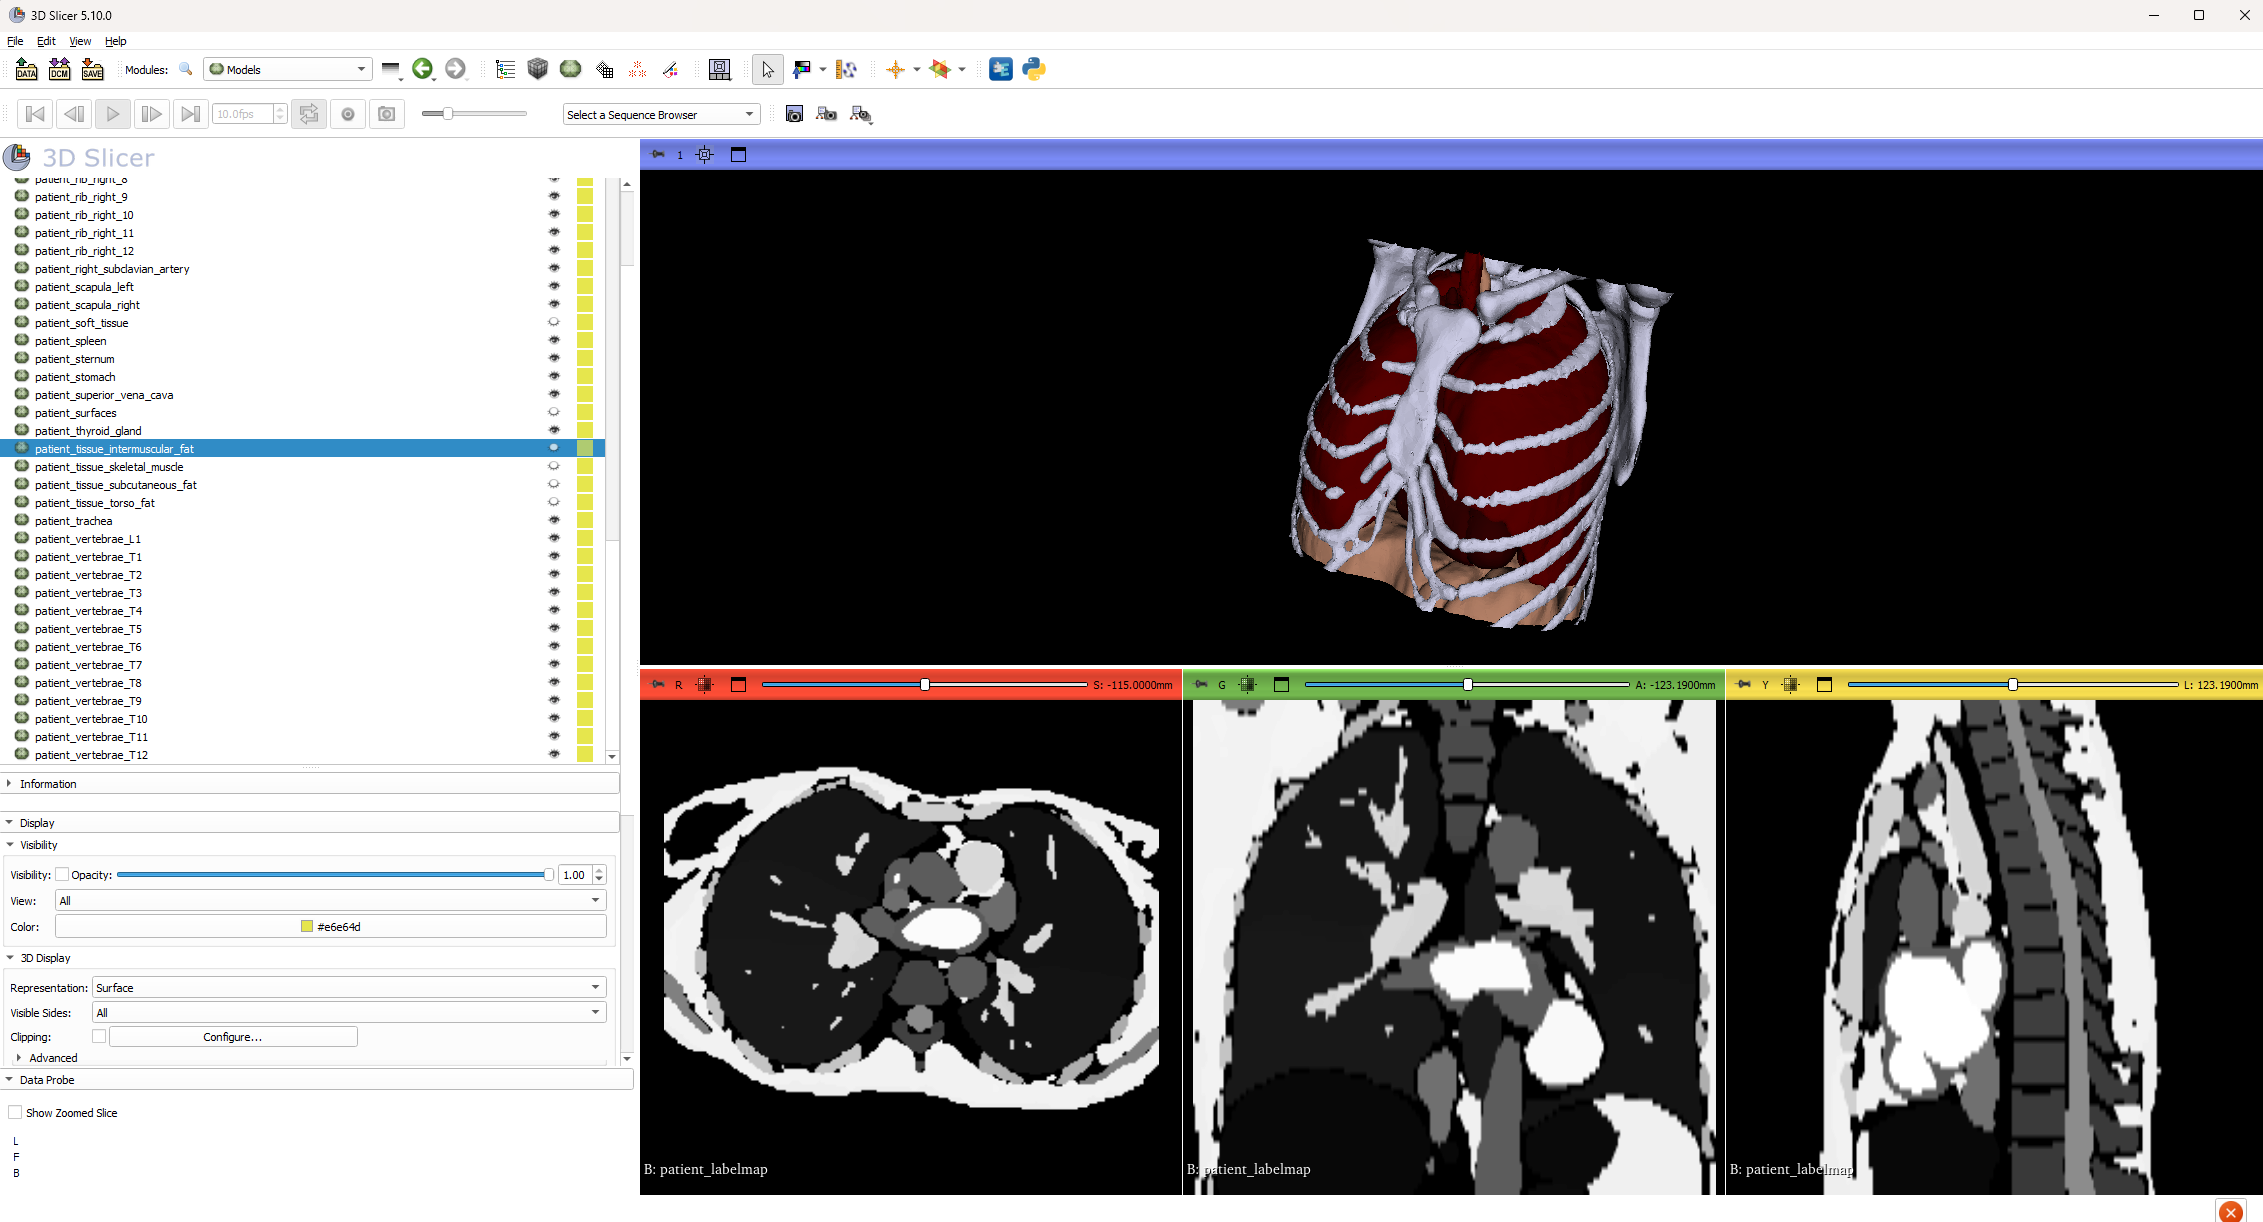Open the Modules dropdown showing Models
Viewport: 2263px width, 1222px height.
(x=288, y=69)
